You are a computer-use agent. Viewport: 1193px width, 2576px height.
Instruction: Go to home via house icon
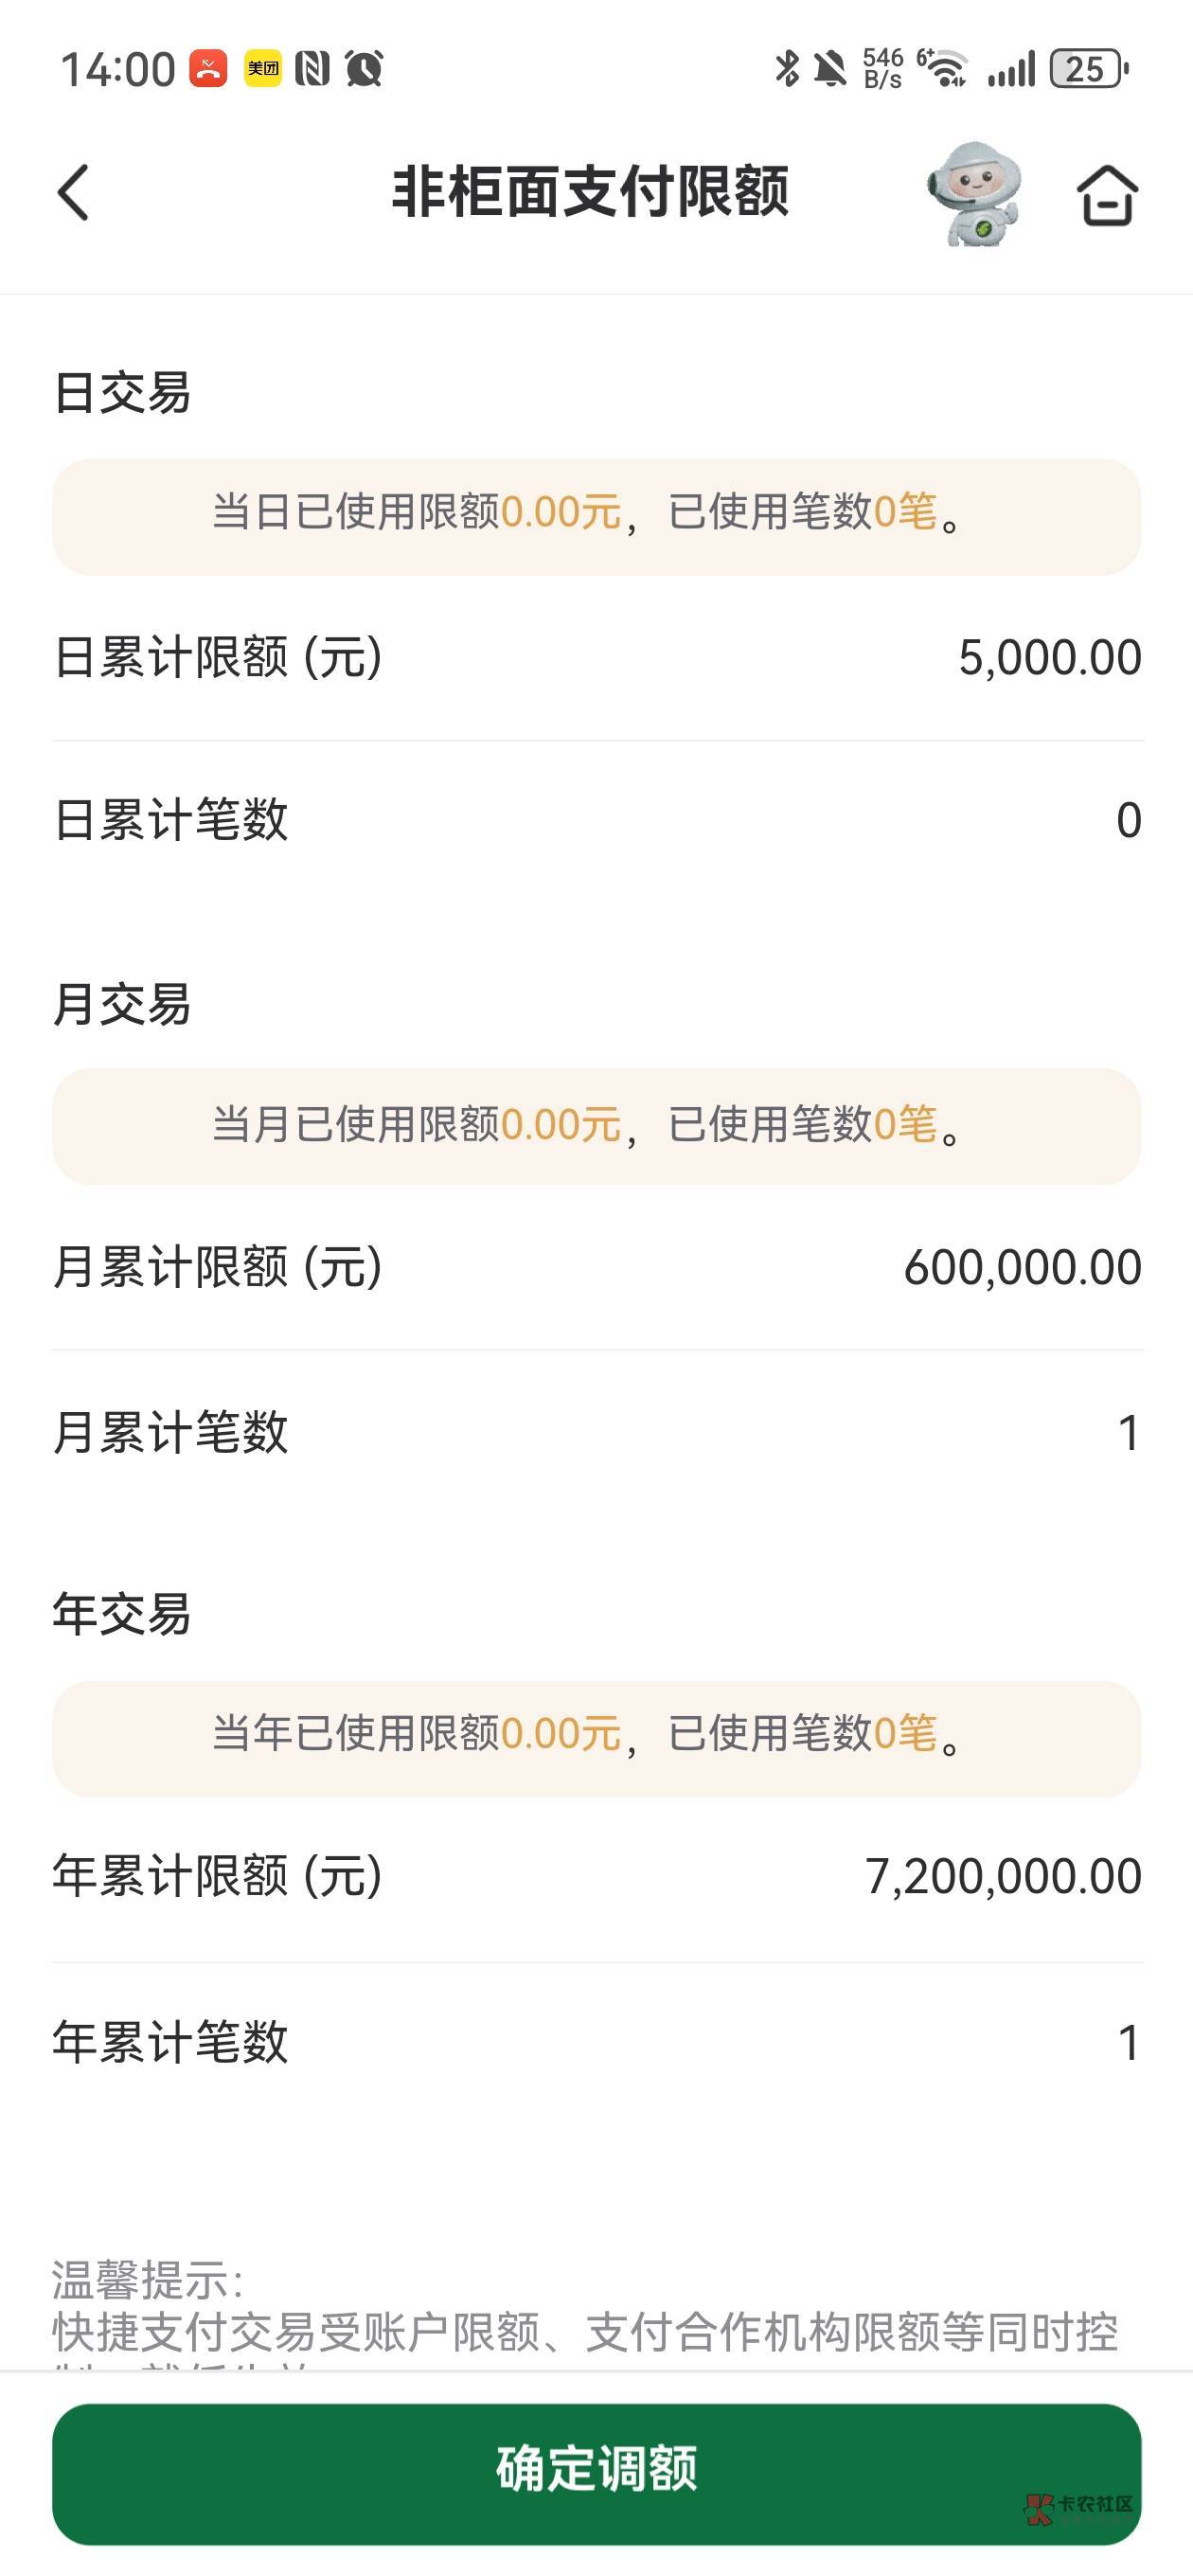1107,194
